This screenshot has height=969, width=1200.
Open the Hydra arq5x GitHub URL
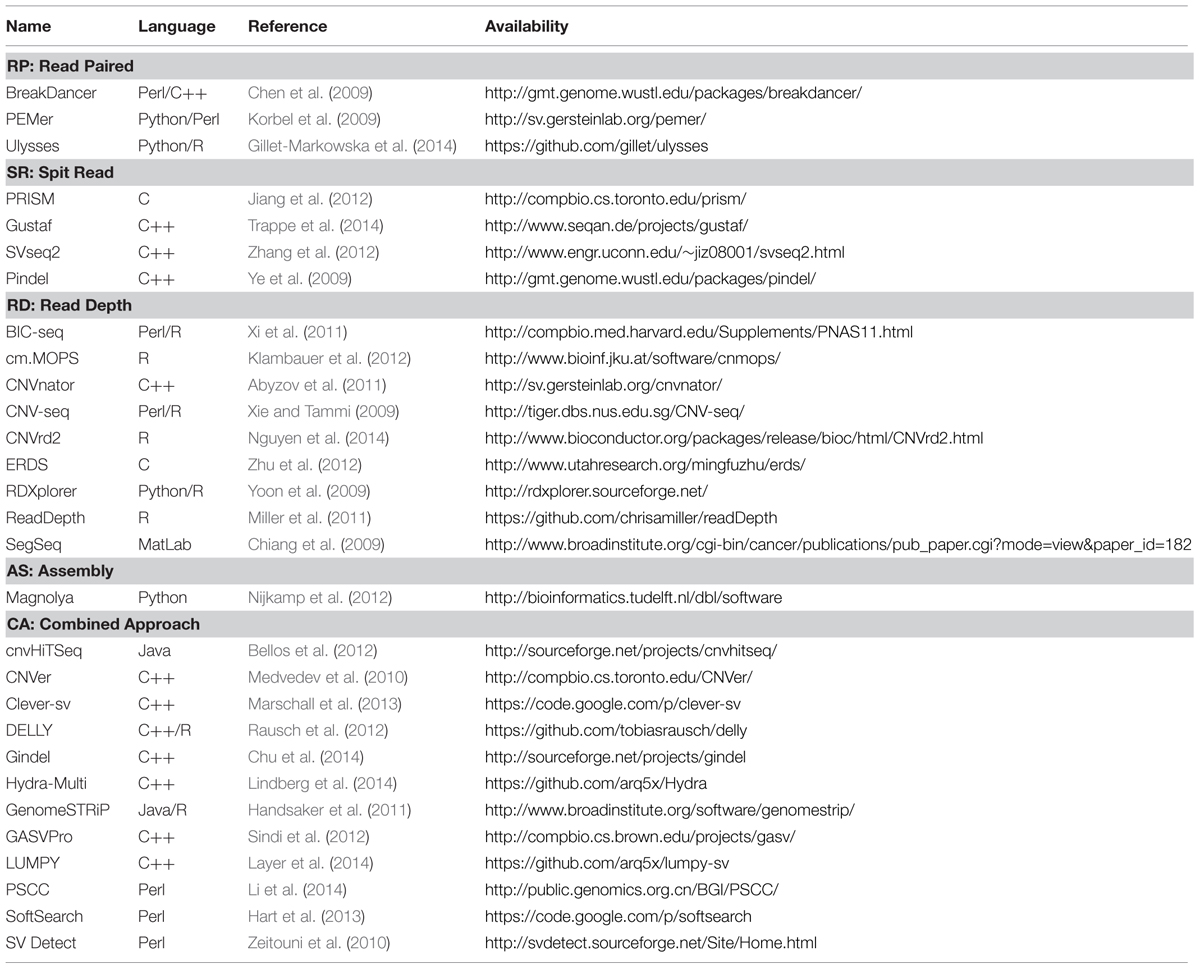(598, 783)
